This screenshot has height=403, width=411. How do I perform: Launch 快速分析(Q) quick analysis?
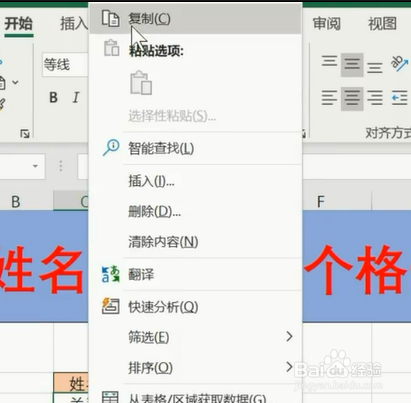(x=196, y=307)
